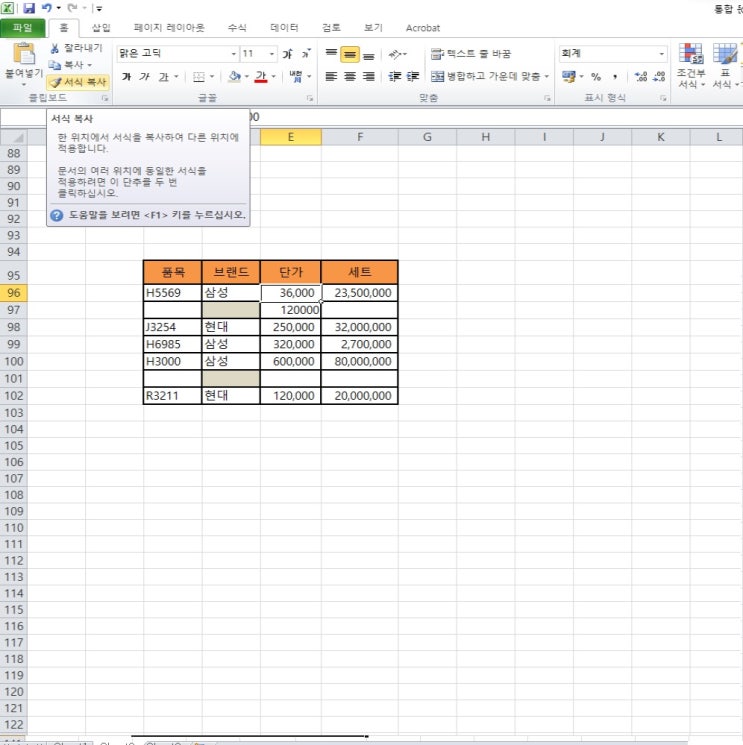This screenshot has width=743, height=745.
Task: Open File (파일) tab
Action: click(x=22, y=28)
